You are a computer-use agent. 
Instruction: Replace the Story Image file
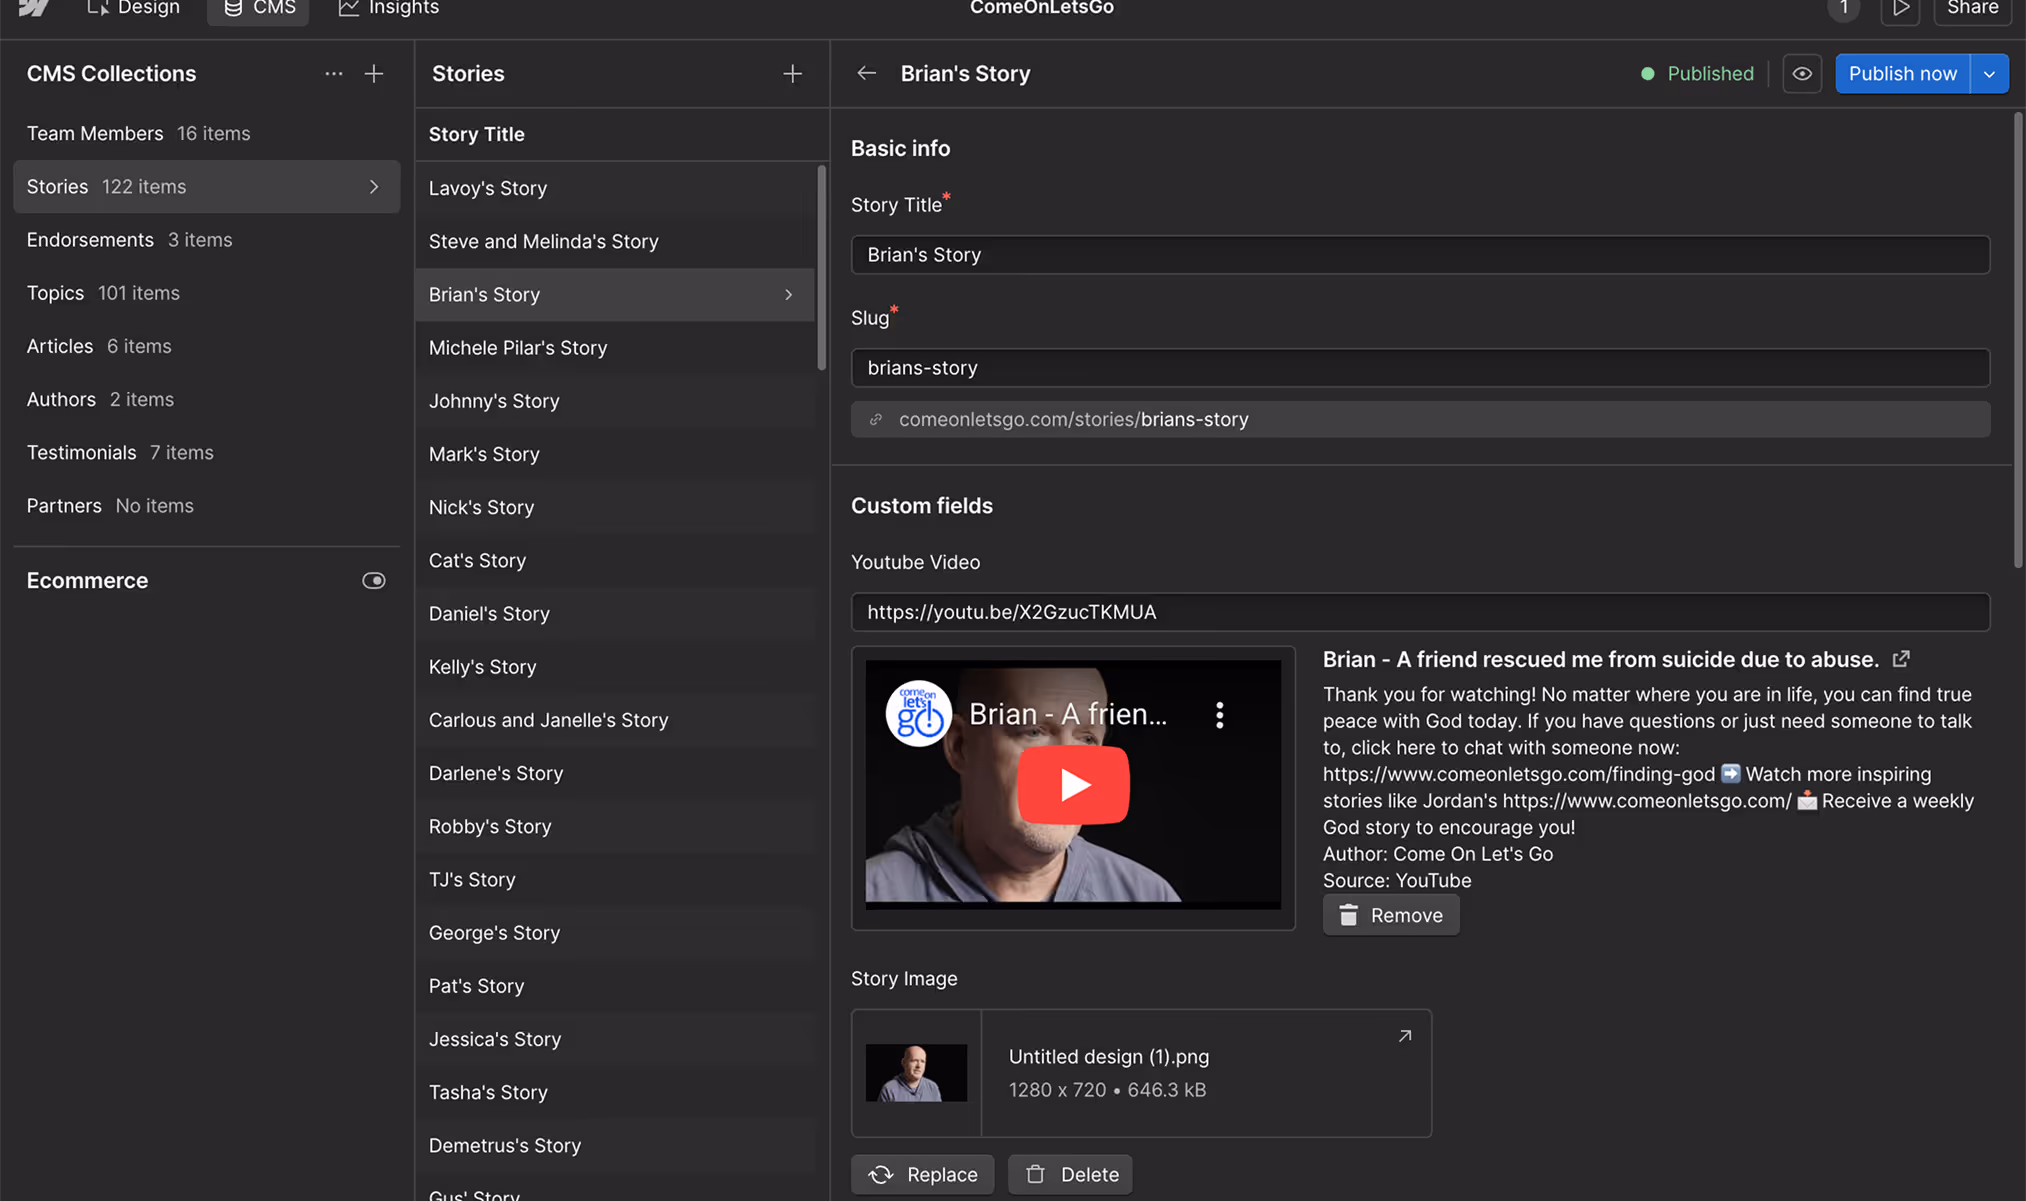tap(922, 1174)
